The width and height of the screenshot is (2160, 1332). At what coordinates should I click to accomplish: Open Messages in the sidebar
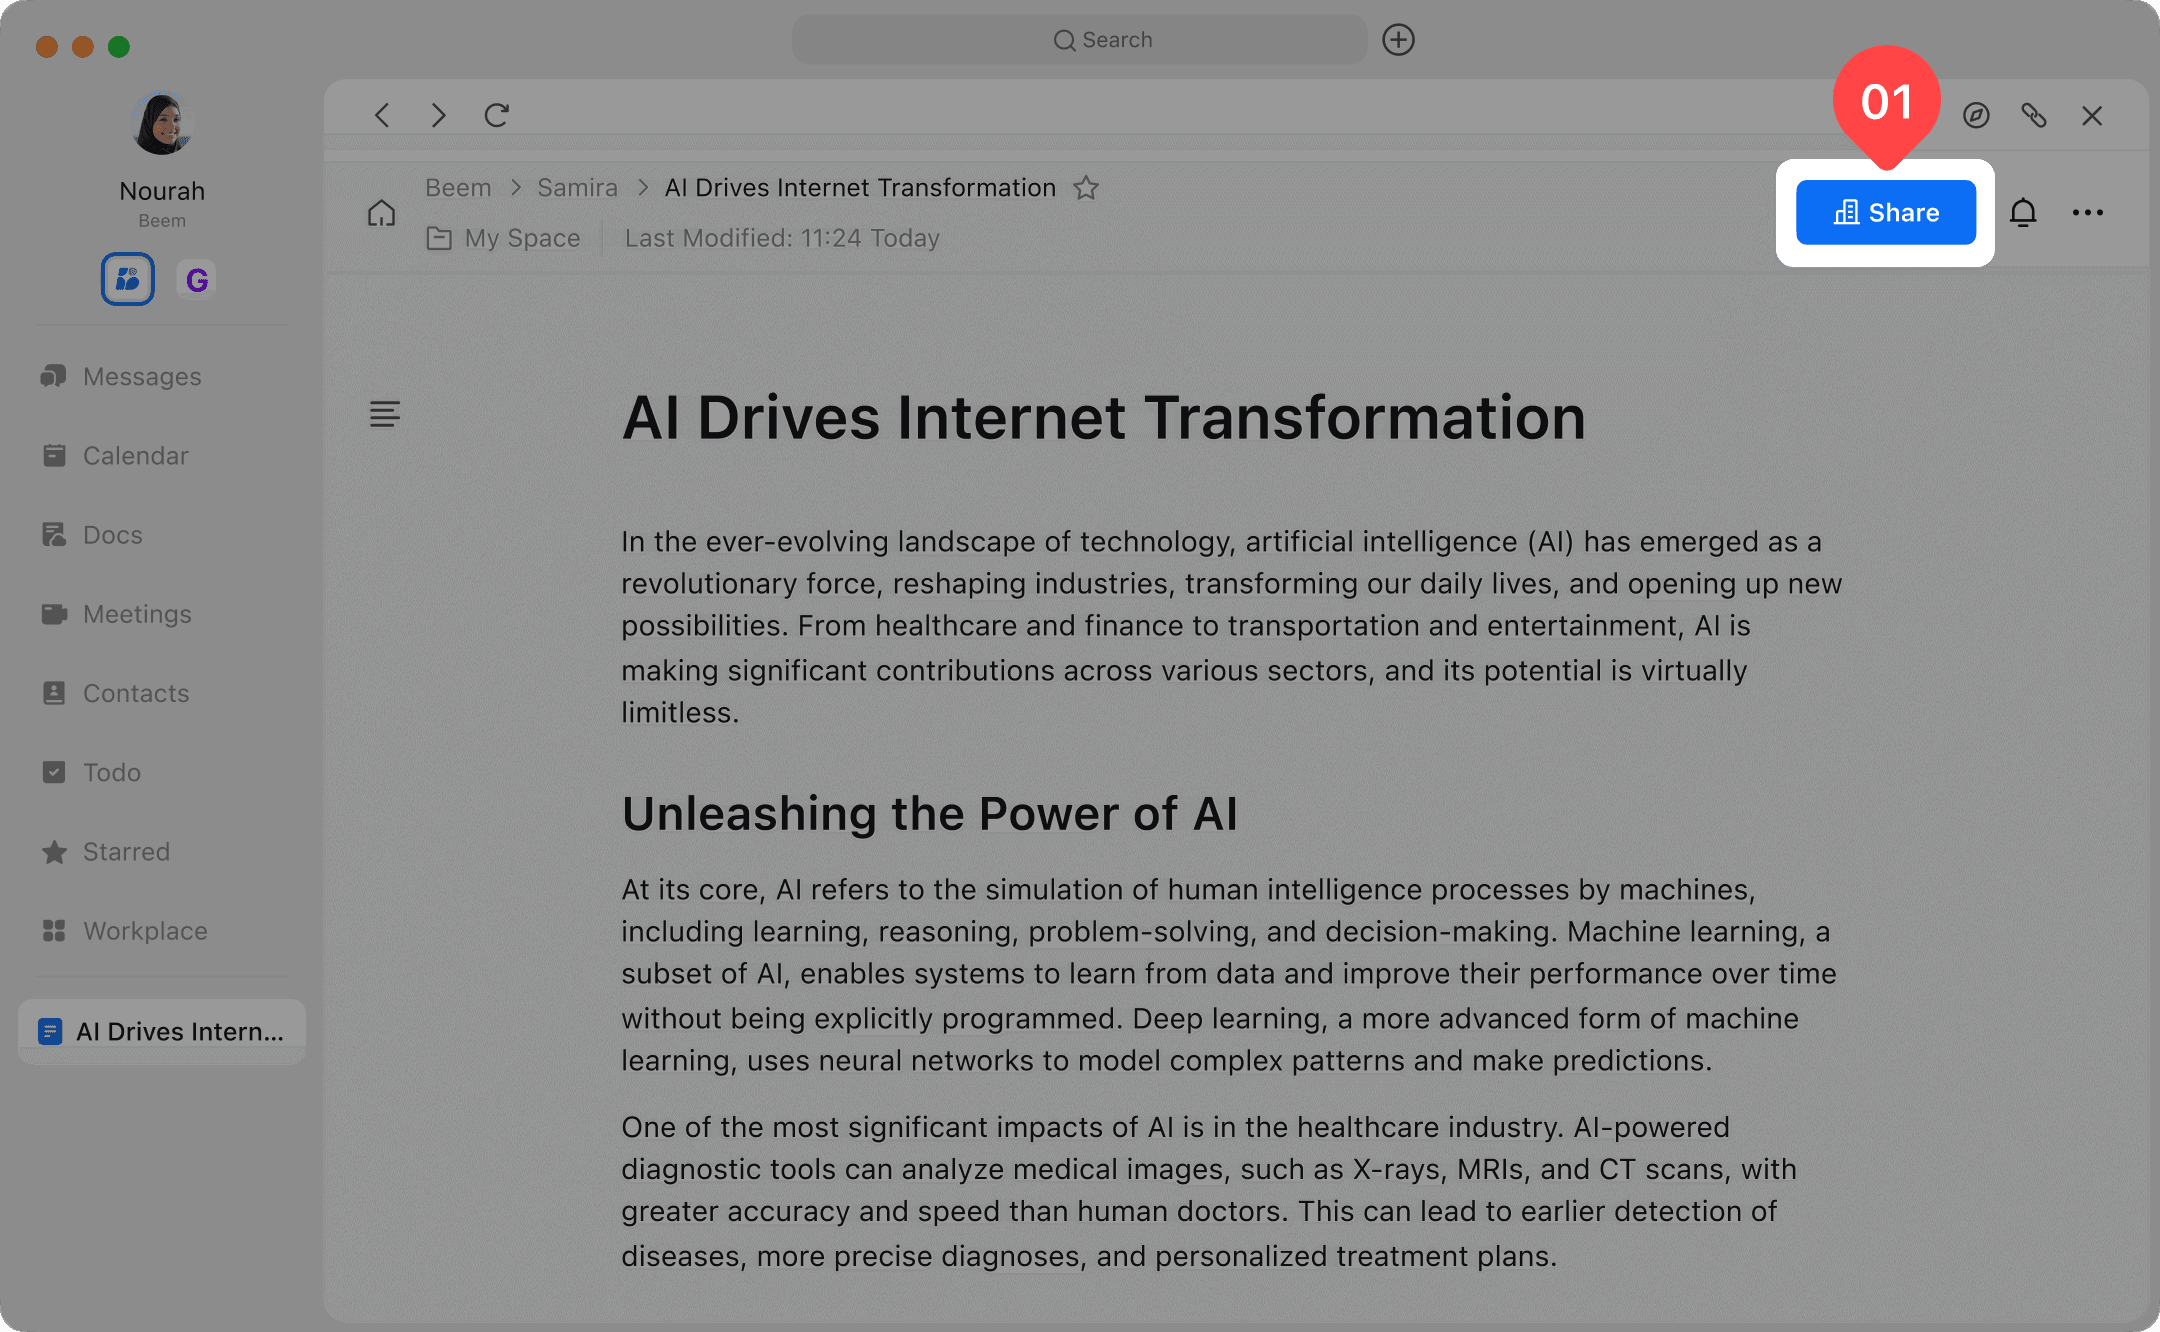coord(141,377)
